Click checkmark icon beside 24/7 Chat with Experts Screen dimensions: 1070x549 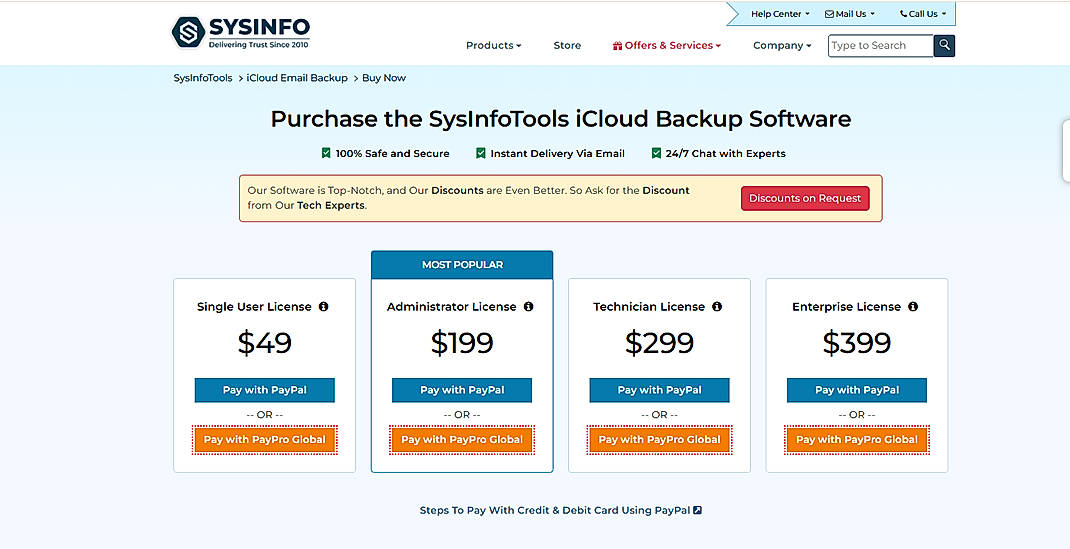click(656, 153)
